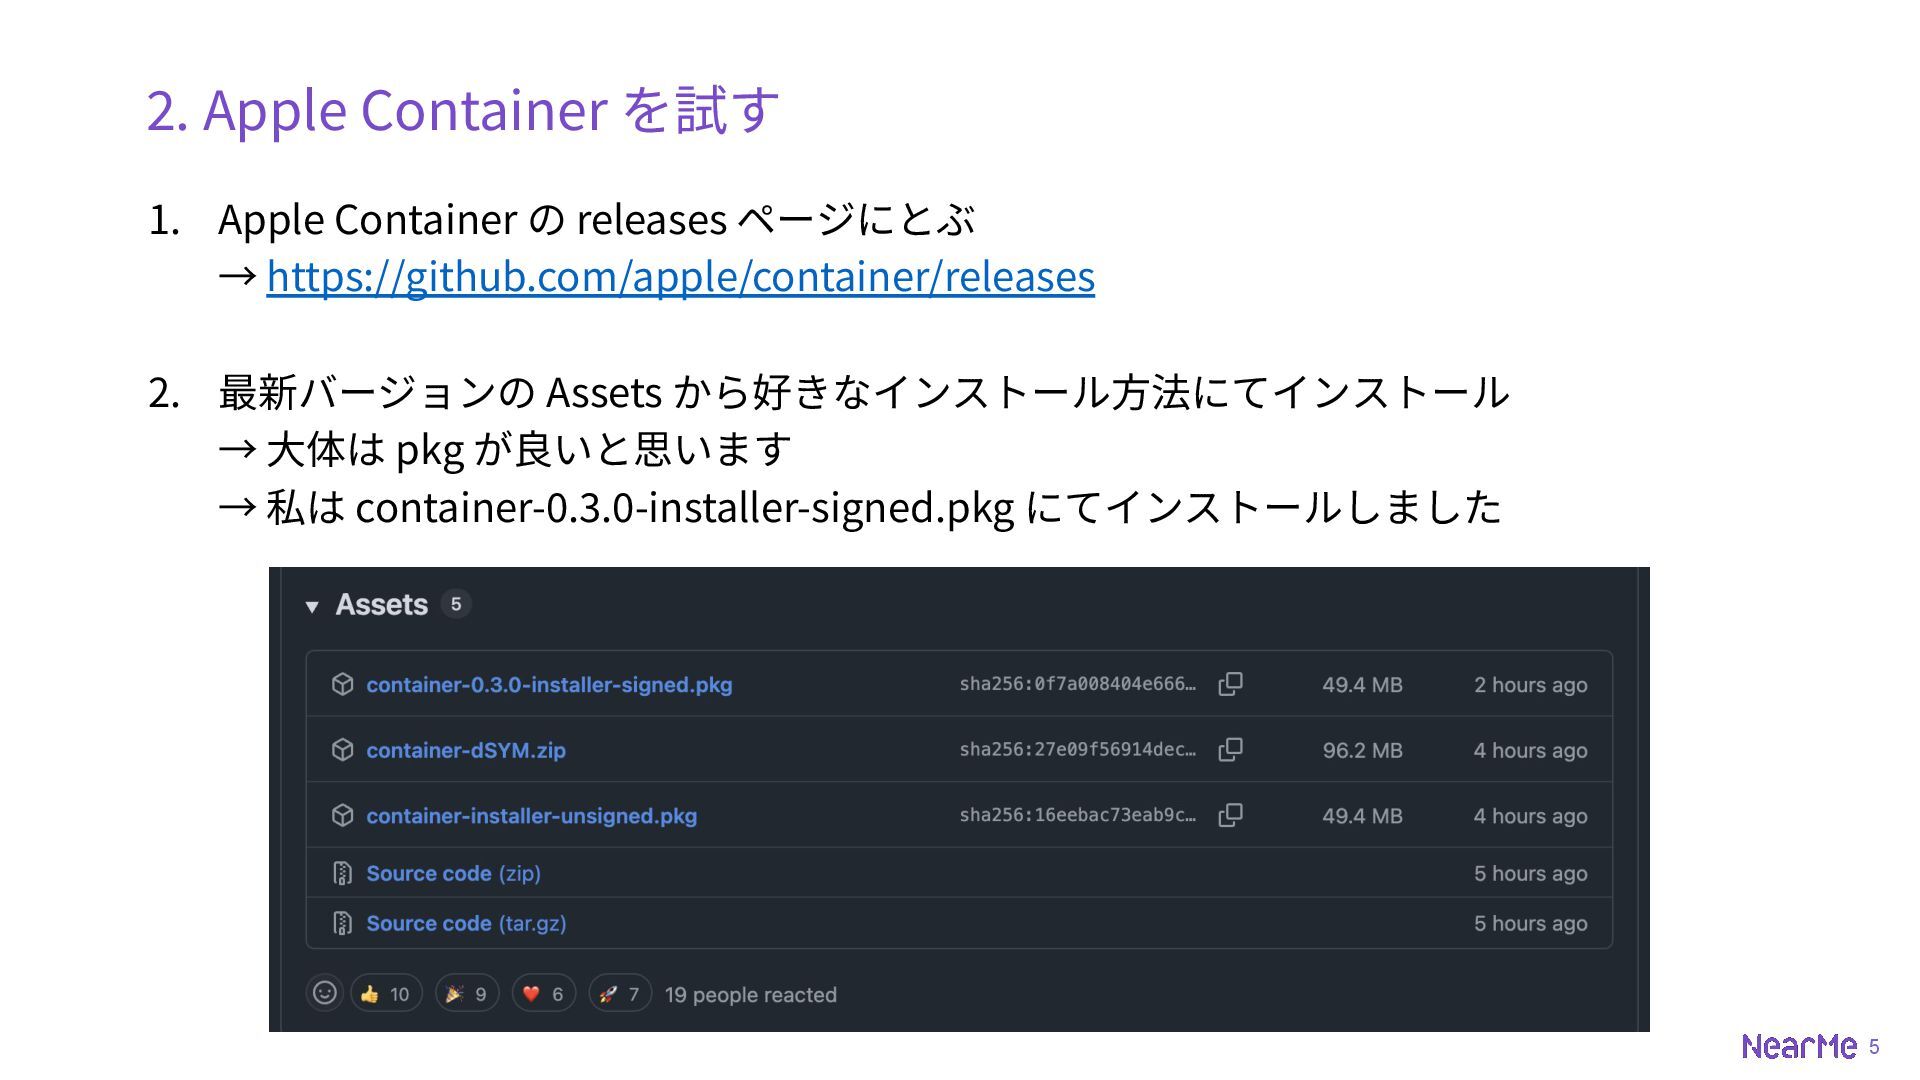Image resolution: width=1920 pixels, height=1080 pixels.
Task: Click package icon beside container-dSYM.zip
Action: point(343,750)
